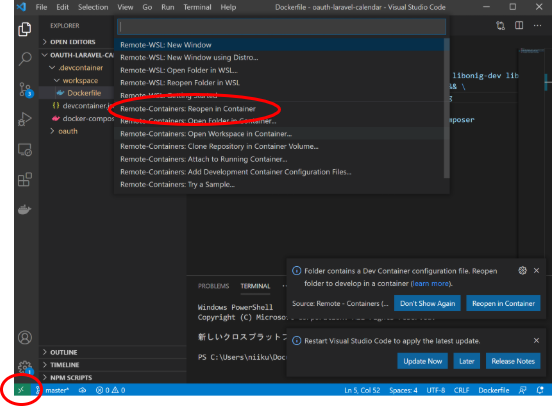Open the Run and Debug view
Screen dimensions: 554x406
[25, 119]
